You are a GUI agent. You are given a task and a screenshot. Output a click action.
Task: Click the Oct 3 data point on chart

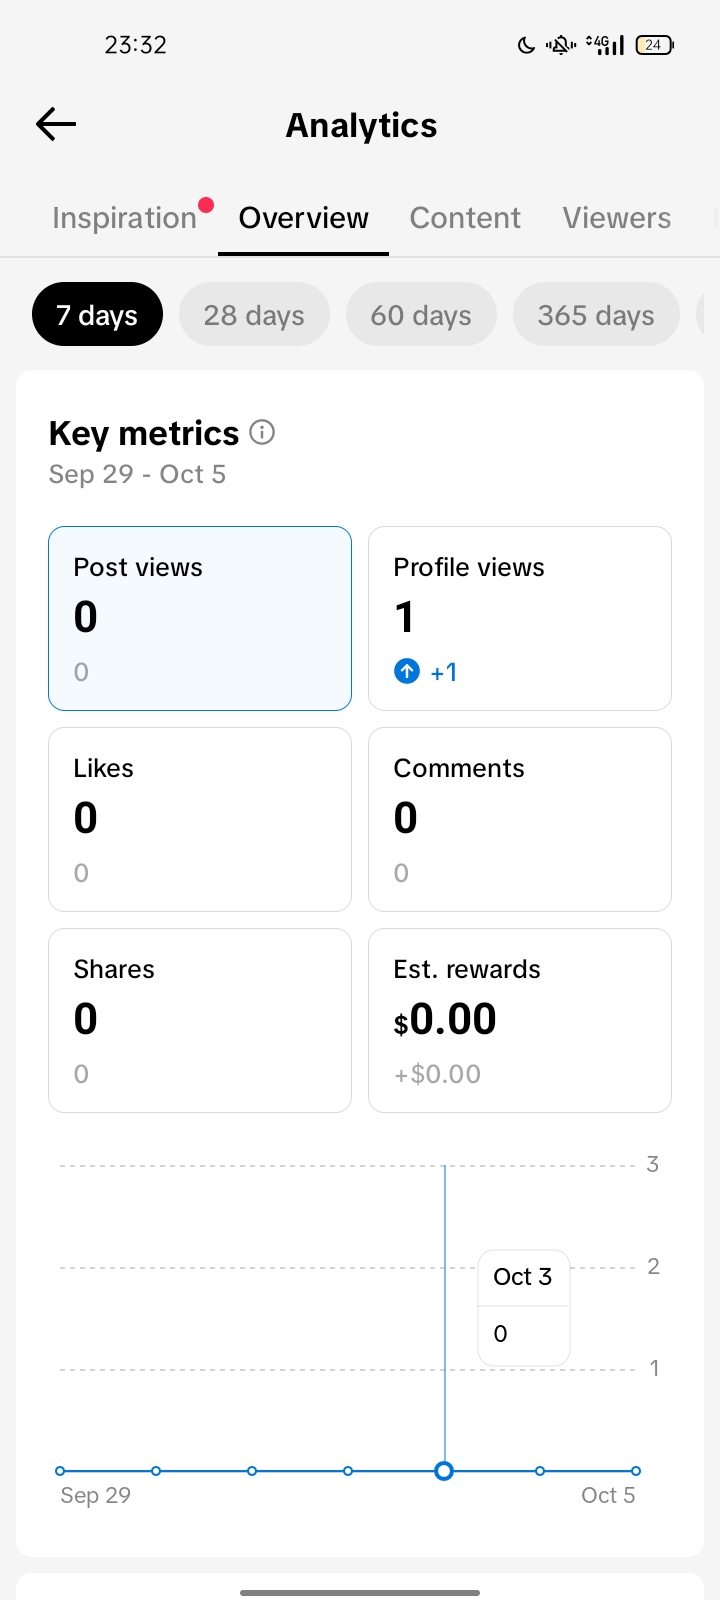[444, 1471]
